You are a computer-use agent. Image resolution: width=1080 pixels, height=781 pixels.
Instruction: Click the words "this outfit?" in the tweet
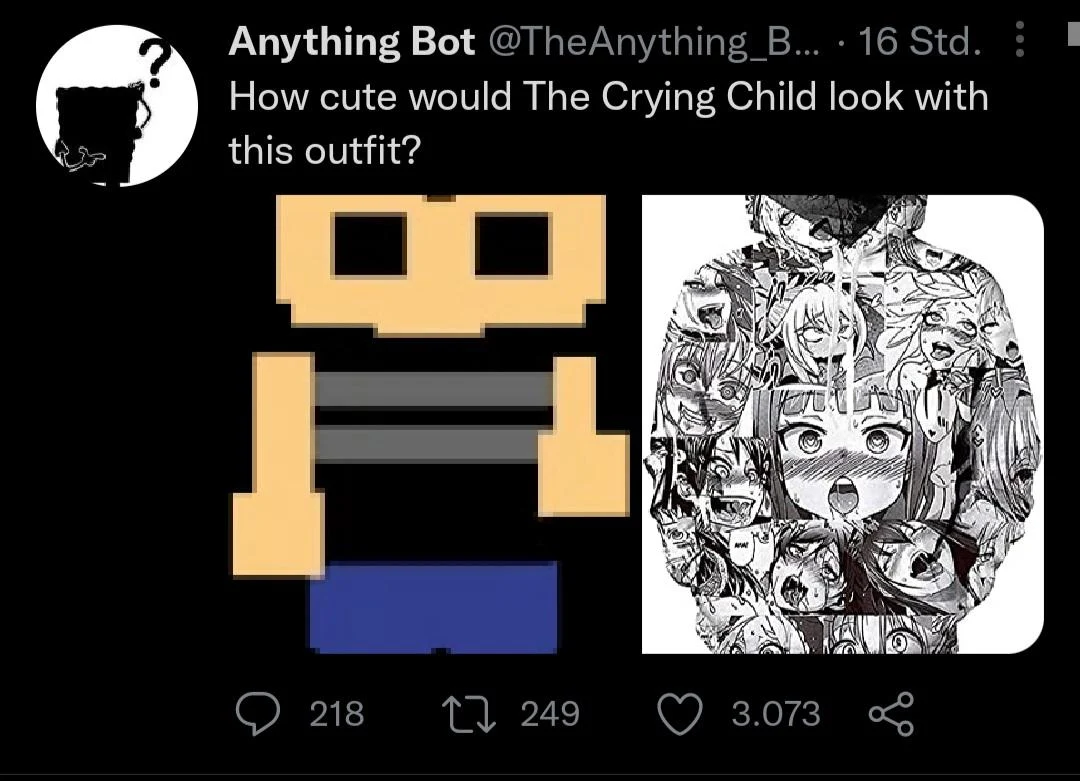click(x=327, y=151)
